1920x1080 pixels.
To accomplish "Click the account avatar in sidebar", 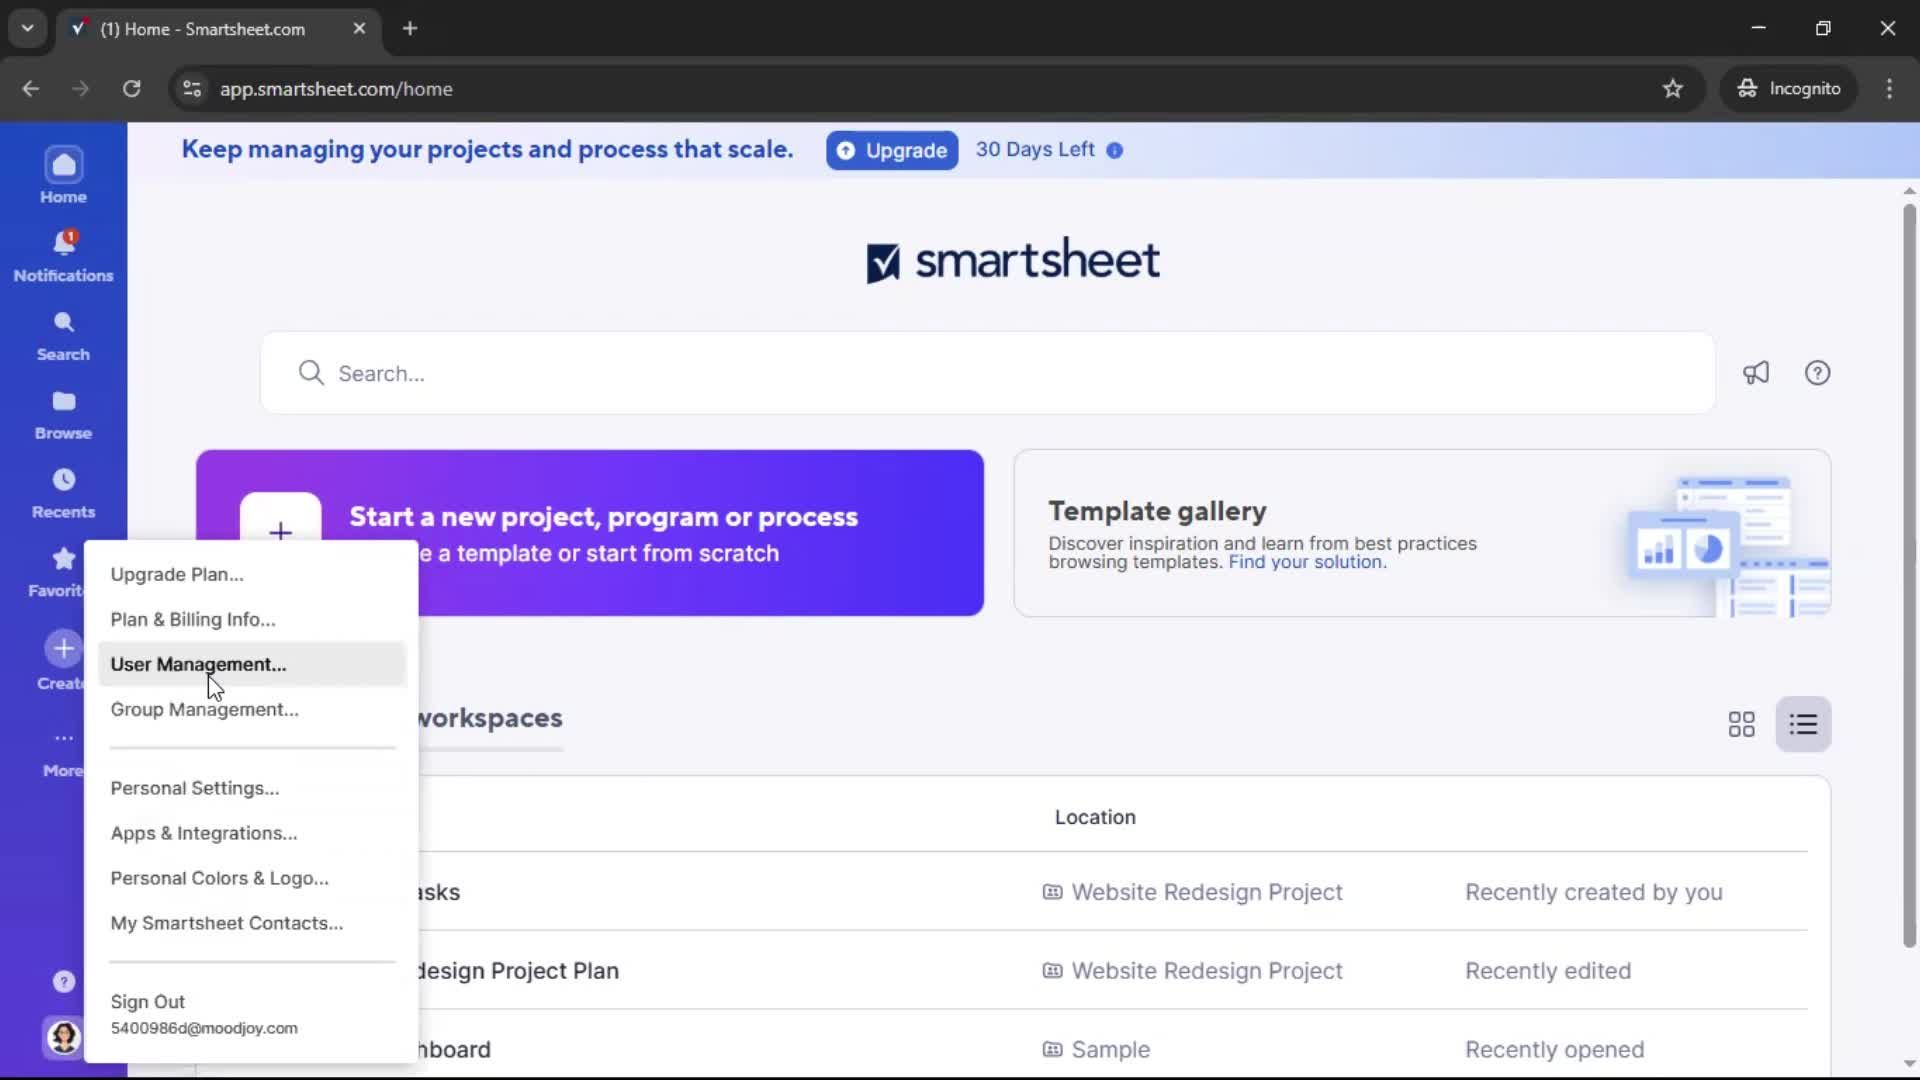I will pos(63,1037).
